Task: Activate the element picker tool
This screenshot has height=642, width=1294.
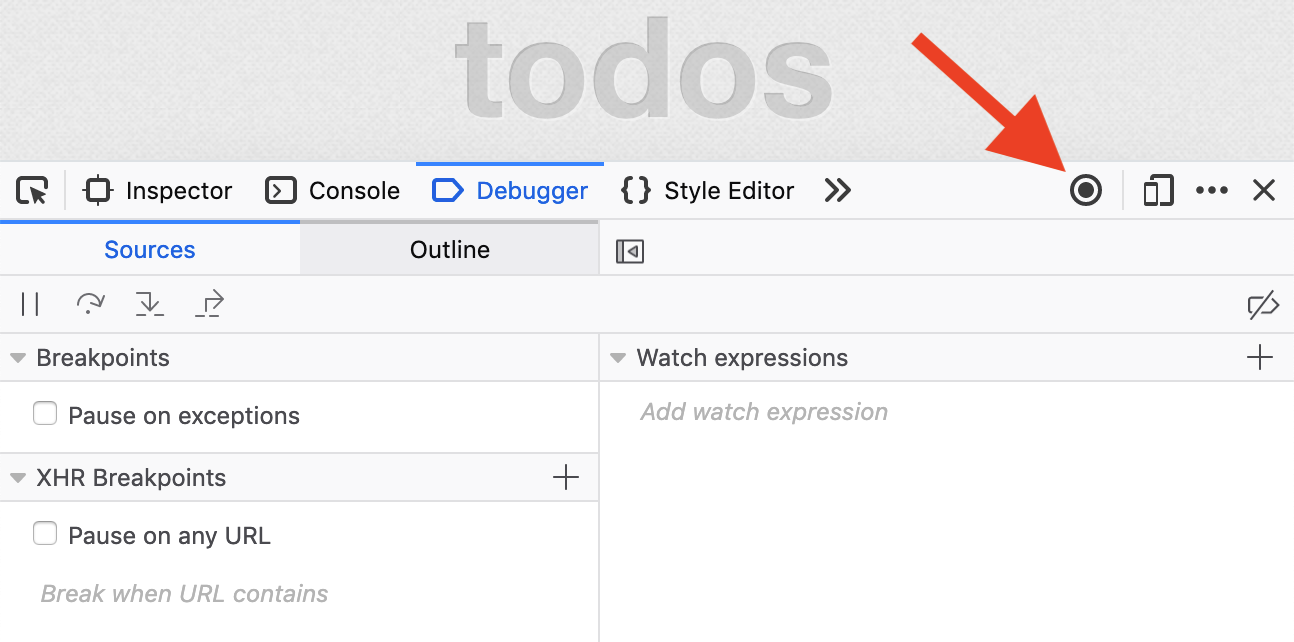Action: 32,190
